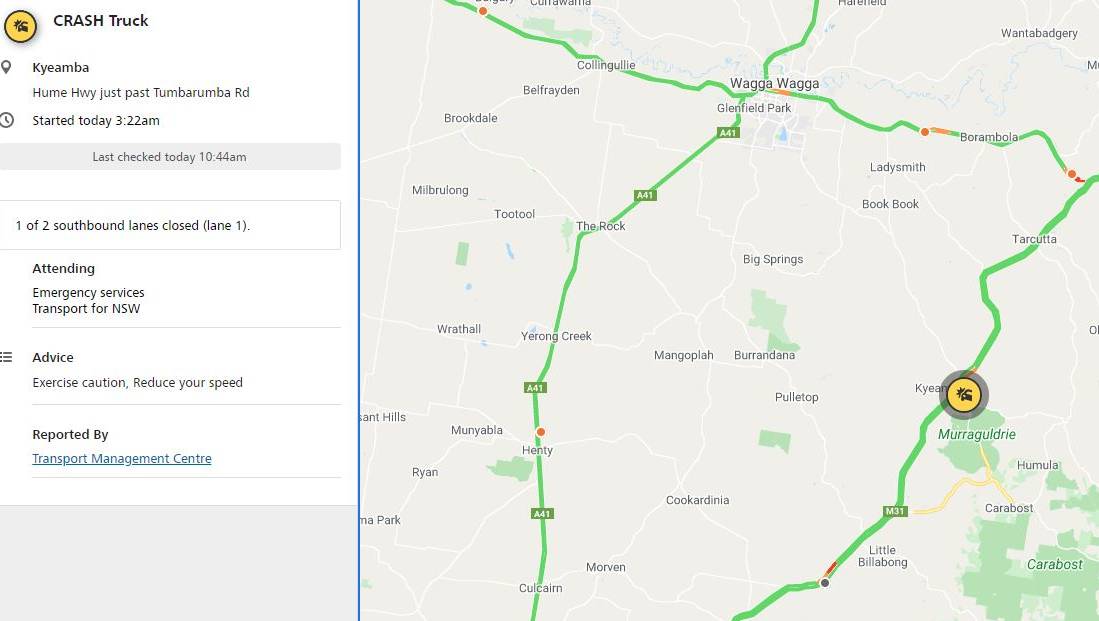Select the grey incident dot near Little Billabong
This screenshot has height=621, width=1099.
(825, 582)
